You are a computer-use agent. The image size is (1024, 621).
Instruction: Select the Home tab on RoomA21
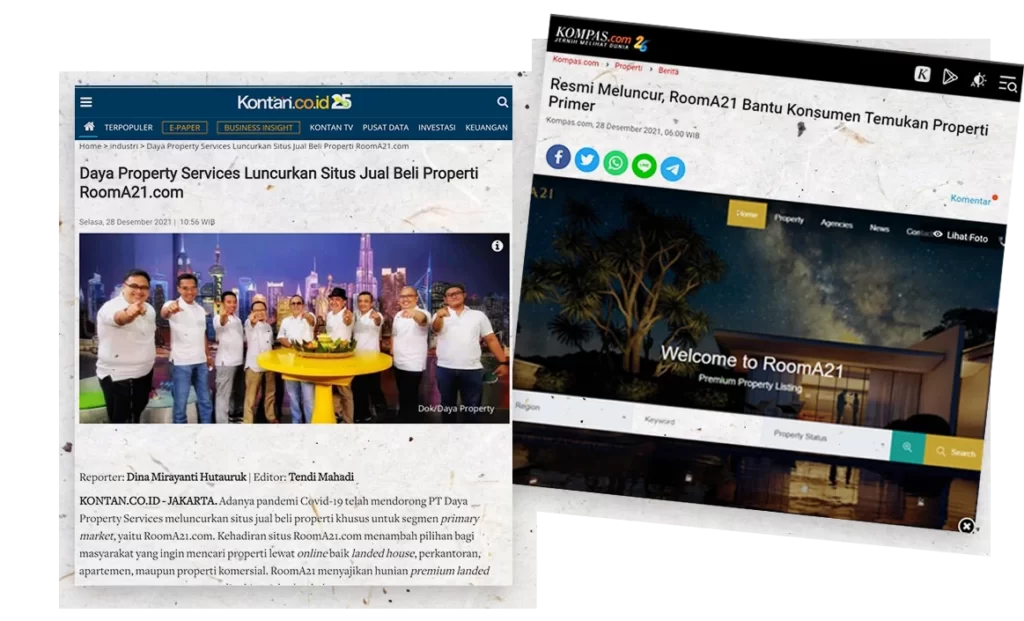[747, 214]
